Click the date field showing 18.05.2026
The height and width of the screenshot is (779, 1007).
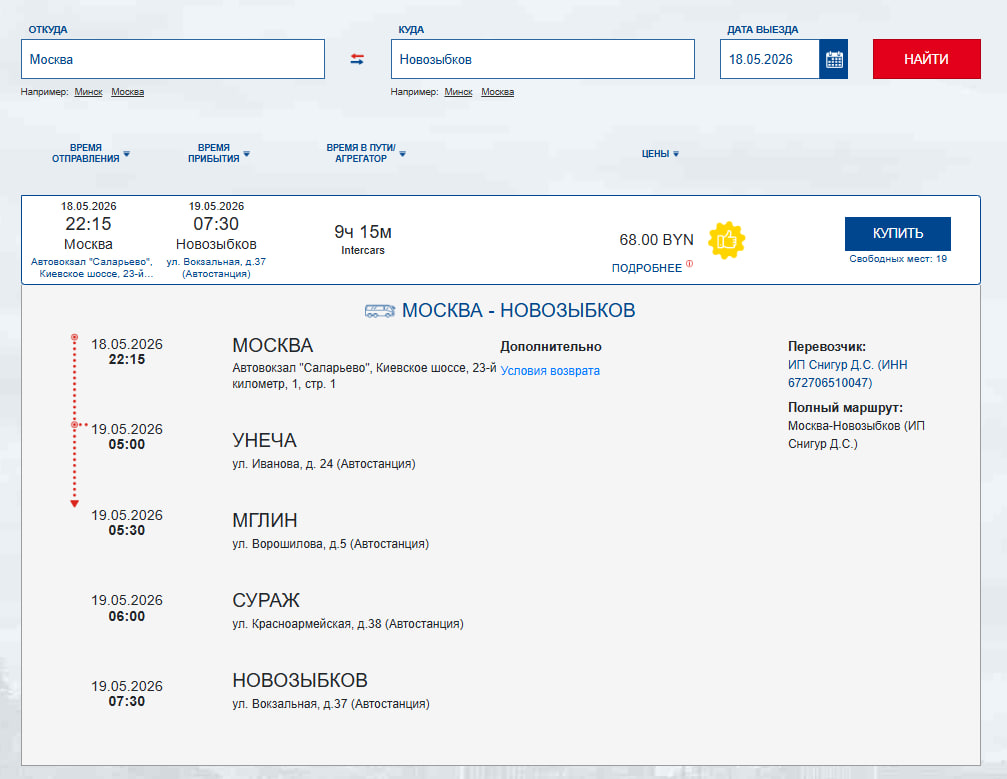pos(770,58)
